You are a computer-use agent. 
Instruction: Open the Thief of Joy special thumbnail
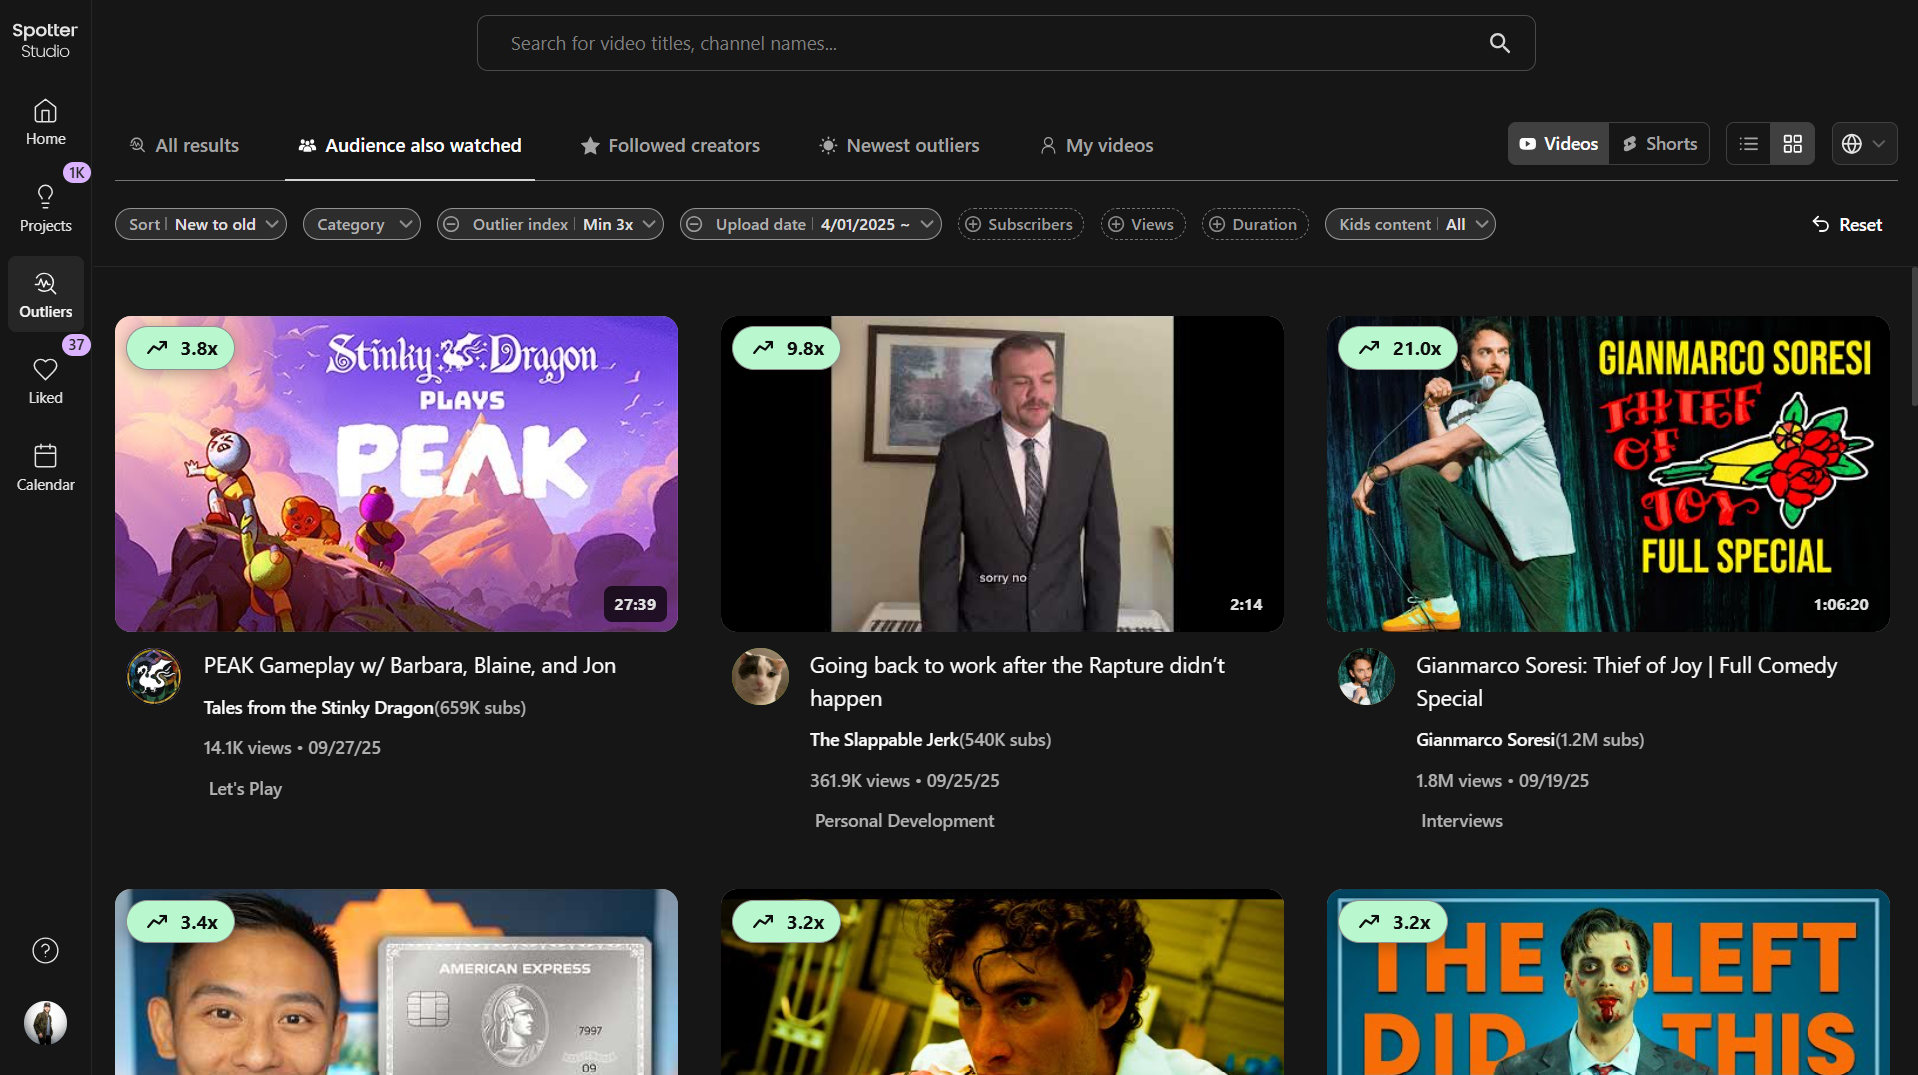(x=1608, y=474)
